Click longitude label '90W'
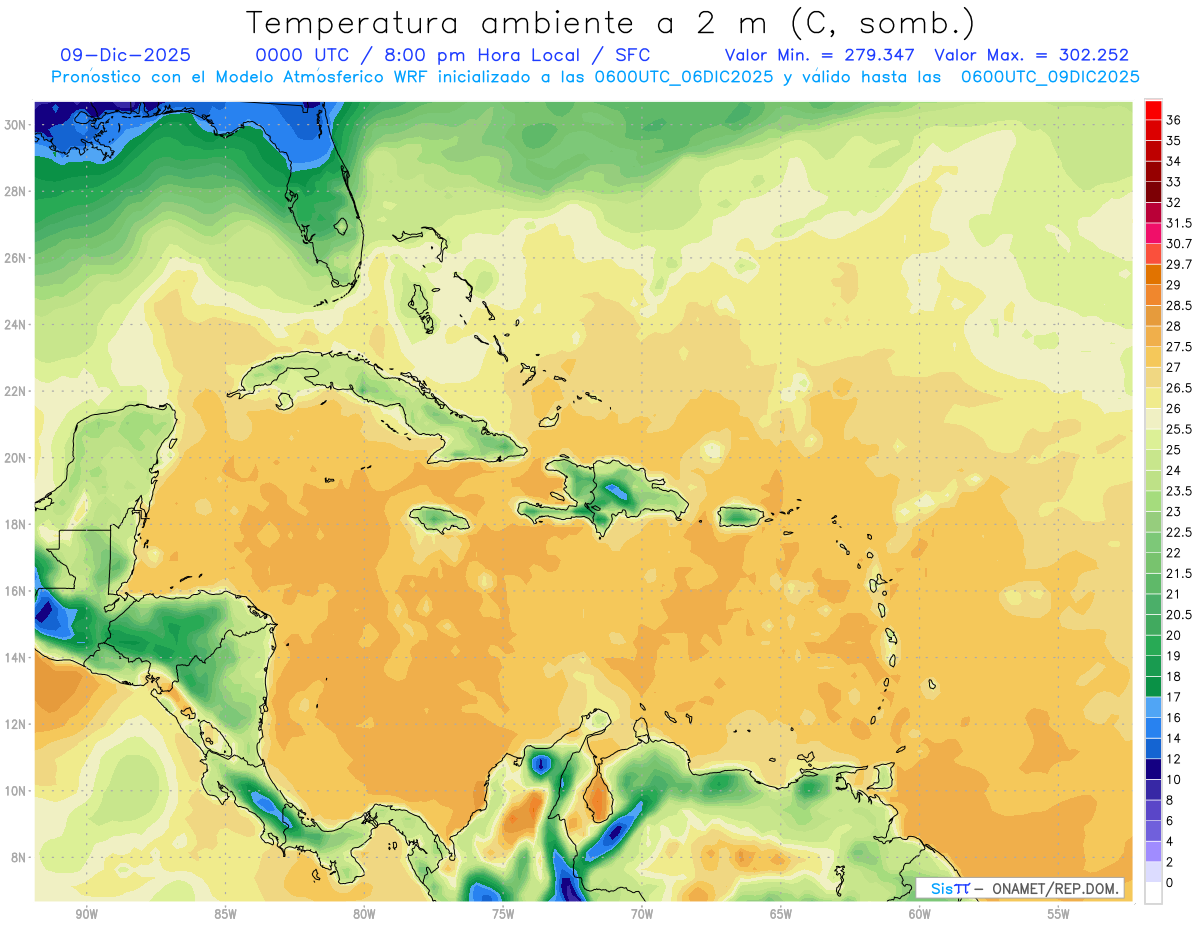Screen dimensions: 1200x927 tap(86, 915)
